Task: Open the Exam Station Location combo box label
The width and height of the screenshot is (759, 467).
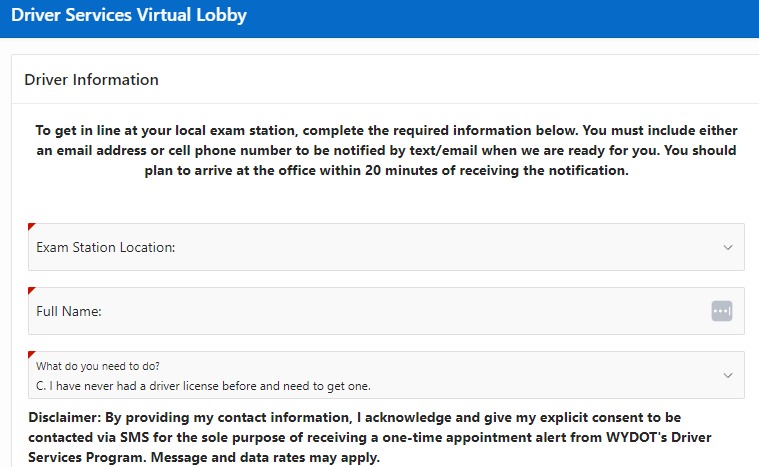Action: (x=106, y=247)
